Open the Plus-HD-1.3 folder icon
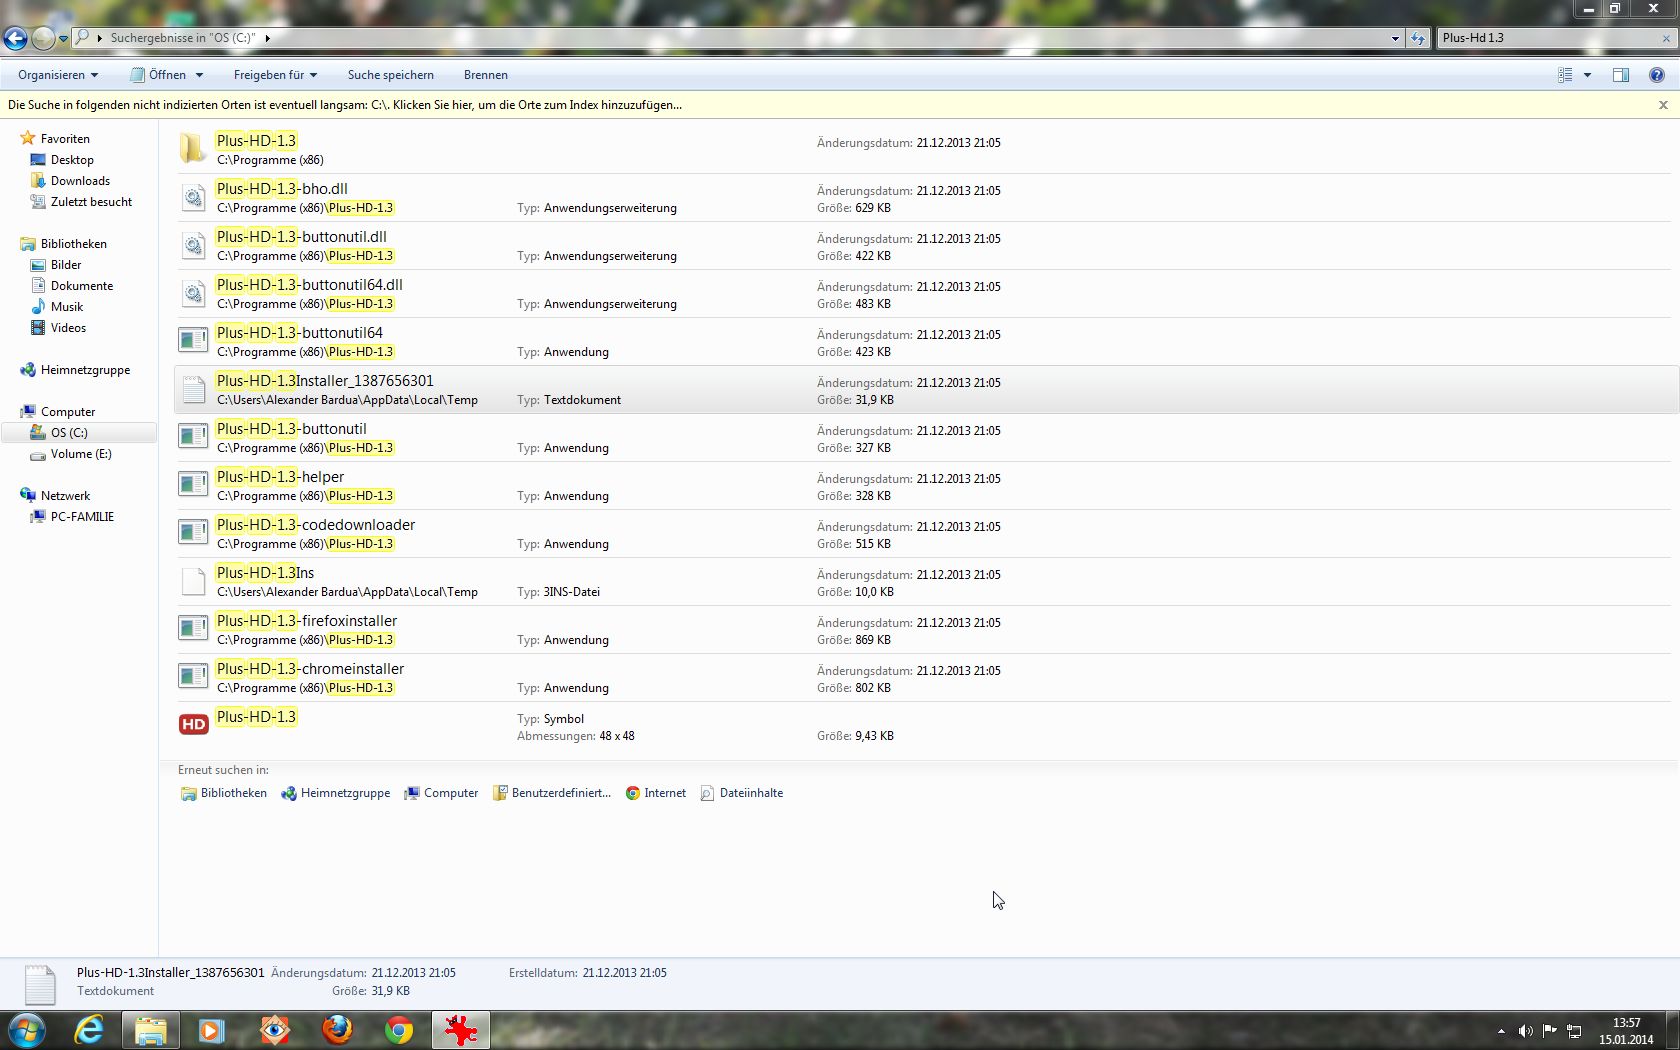 pyautogui.click(x=193, y=149)
